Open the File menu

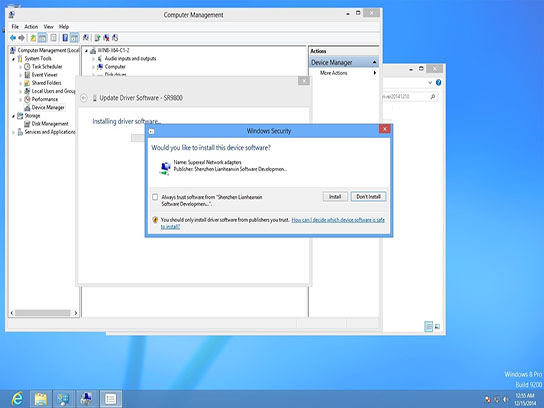15,27
